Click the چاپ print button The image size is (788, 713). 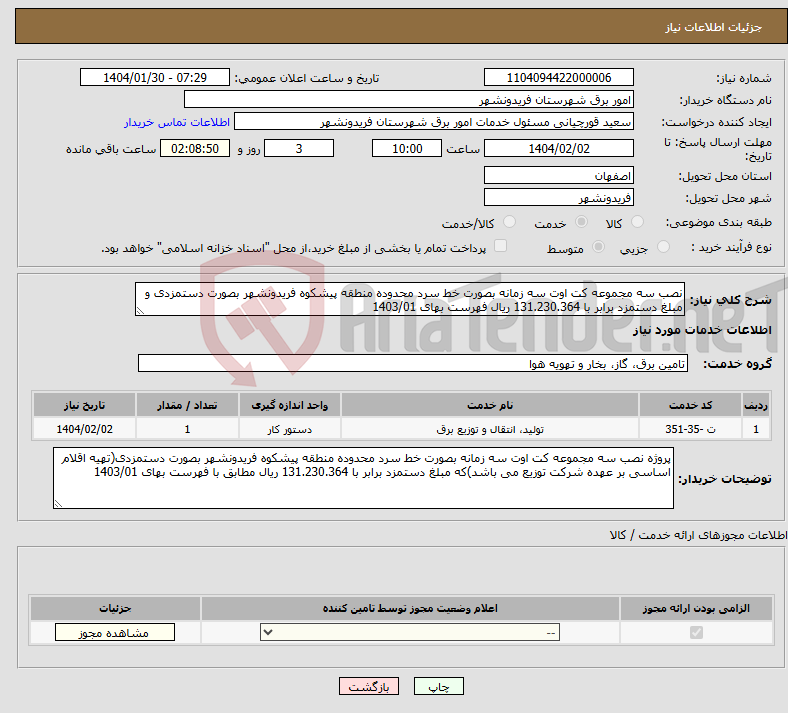[x=439, y=686]
